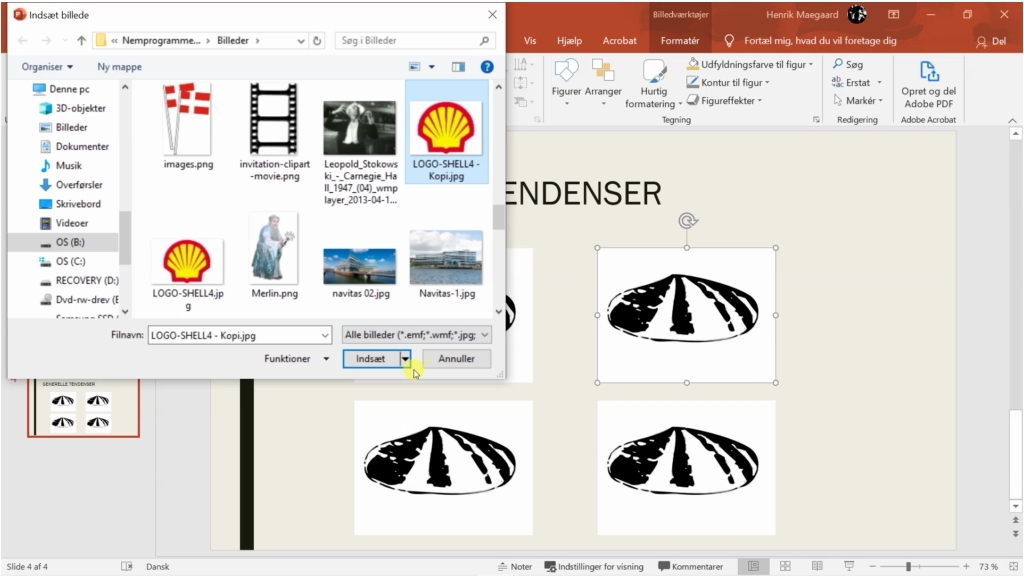This screenshot has width=1024, height=577.
Task: Switch to reading view
Action: pos(817,567)
